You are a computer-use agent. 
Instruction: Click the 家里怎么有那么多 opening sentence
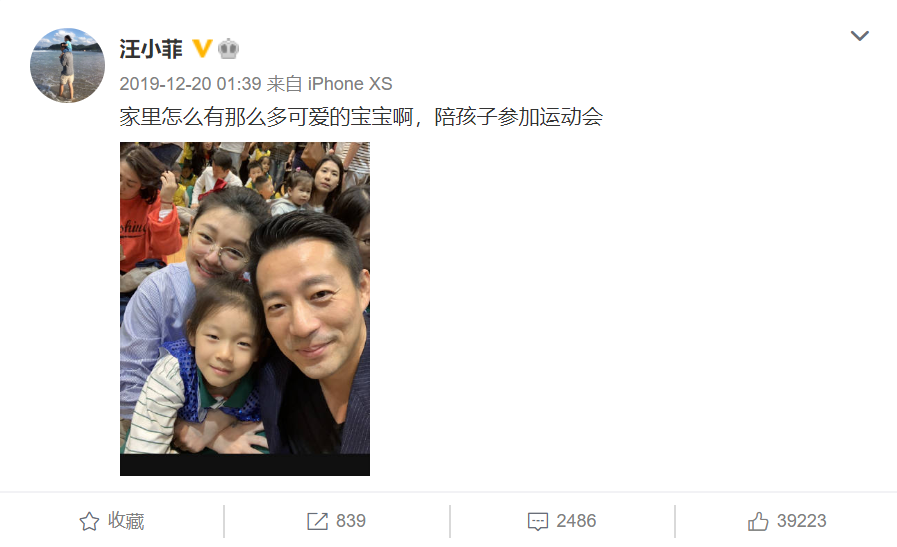[267, 117]
